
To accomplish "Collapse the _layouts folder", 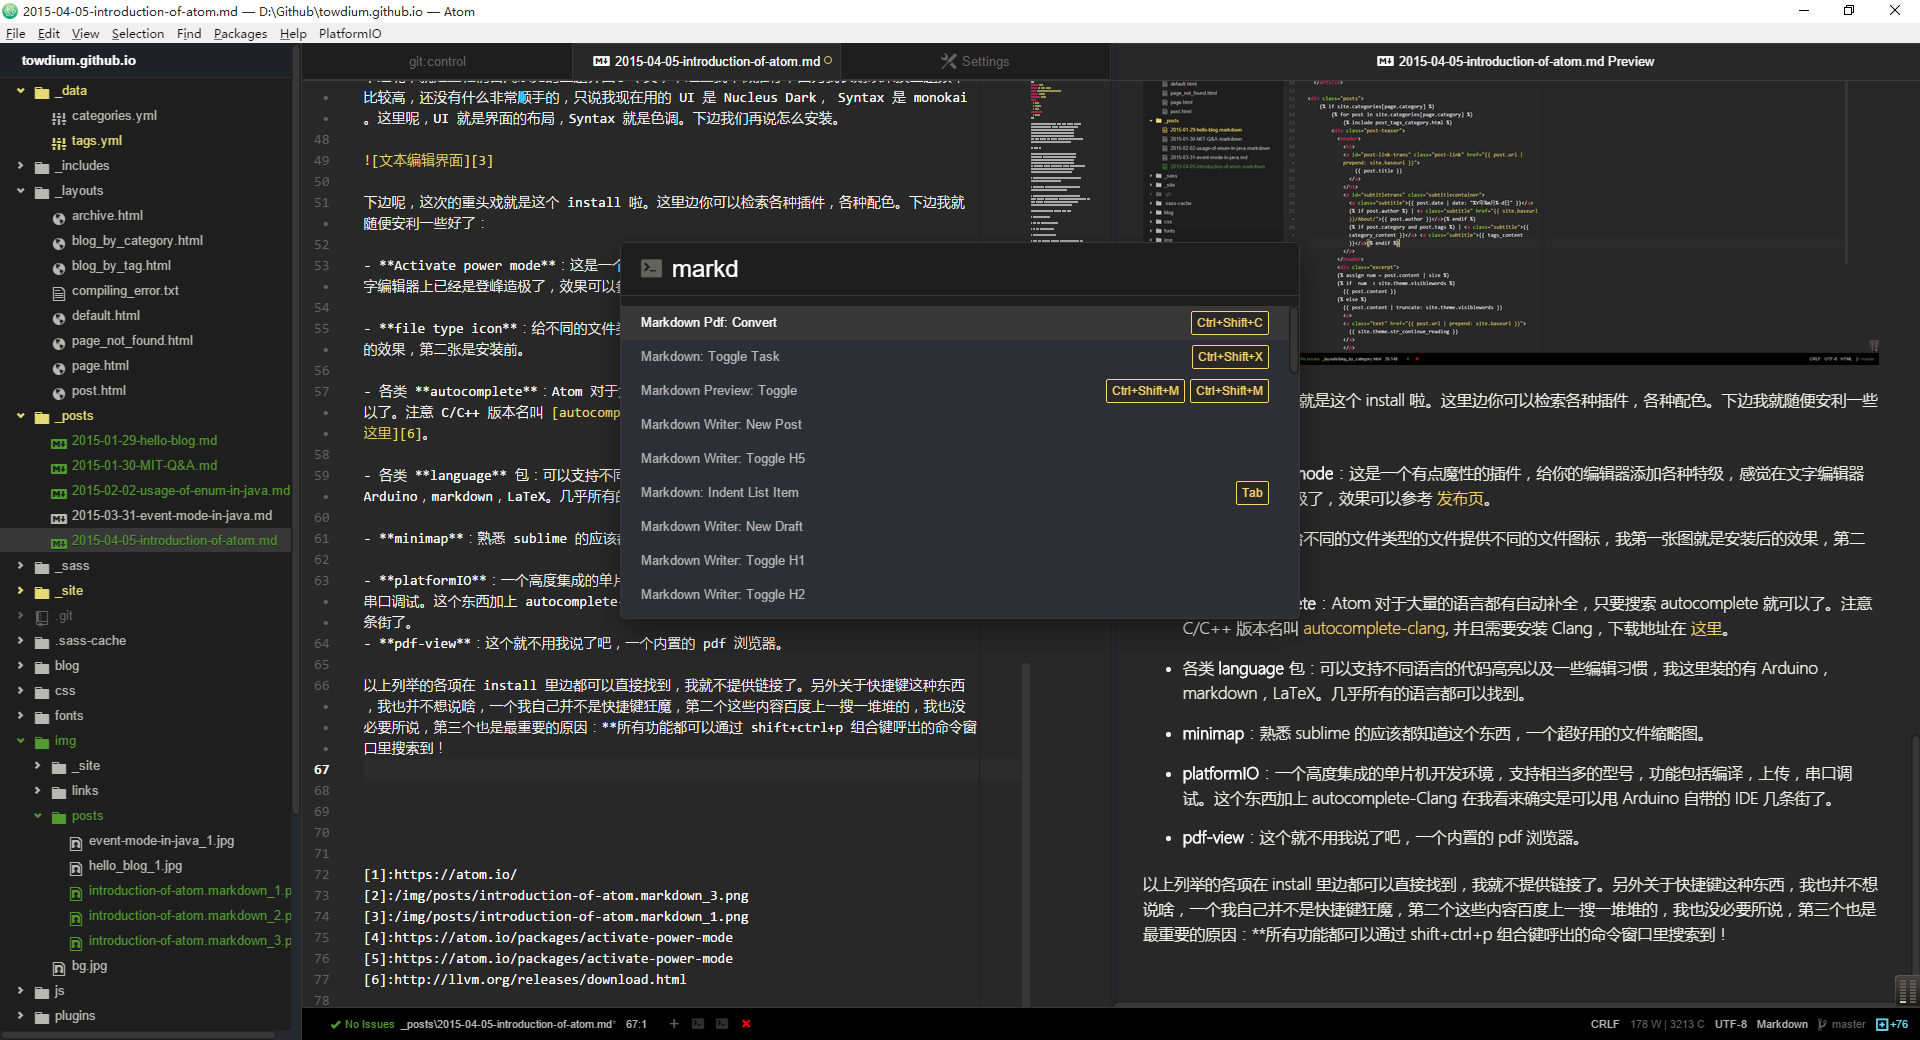I will [21, 191].
